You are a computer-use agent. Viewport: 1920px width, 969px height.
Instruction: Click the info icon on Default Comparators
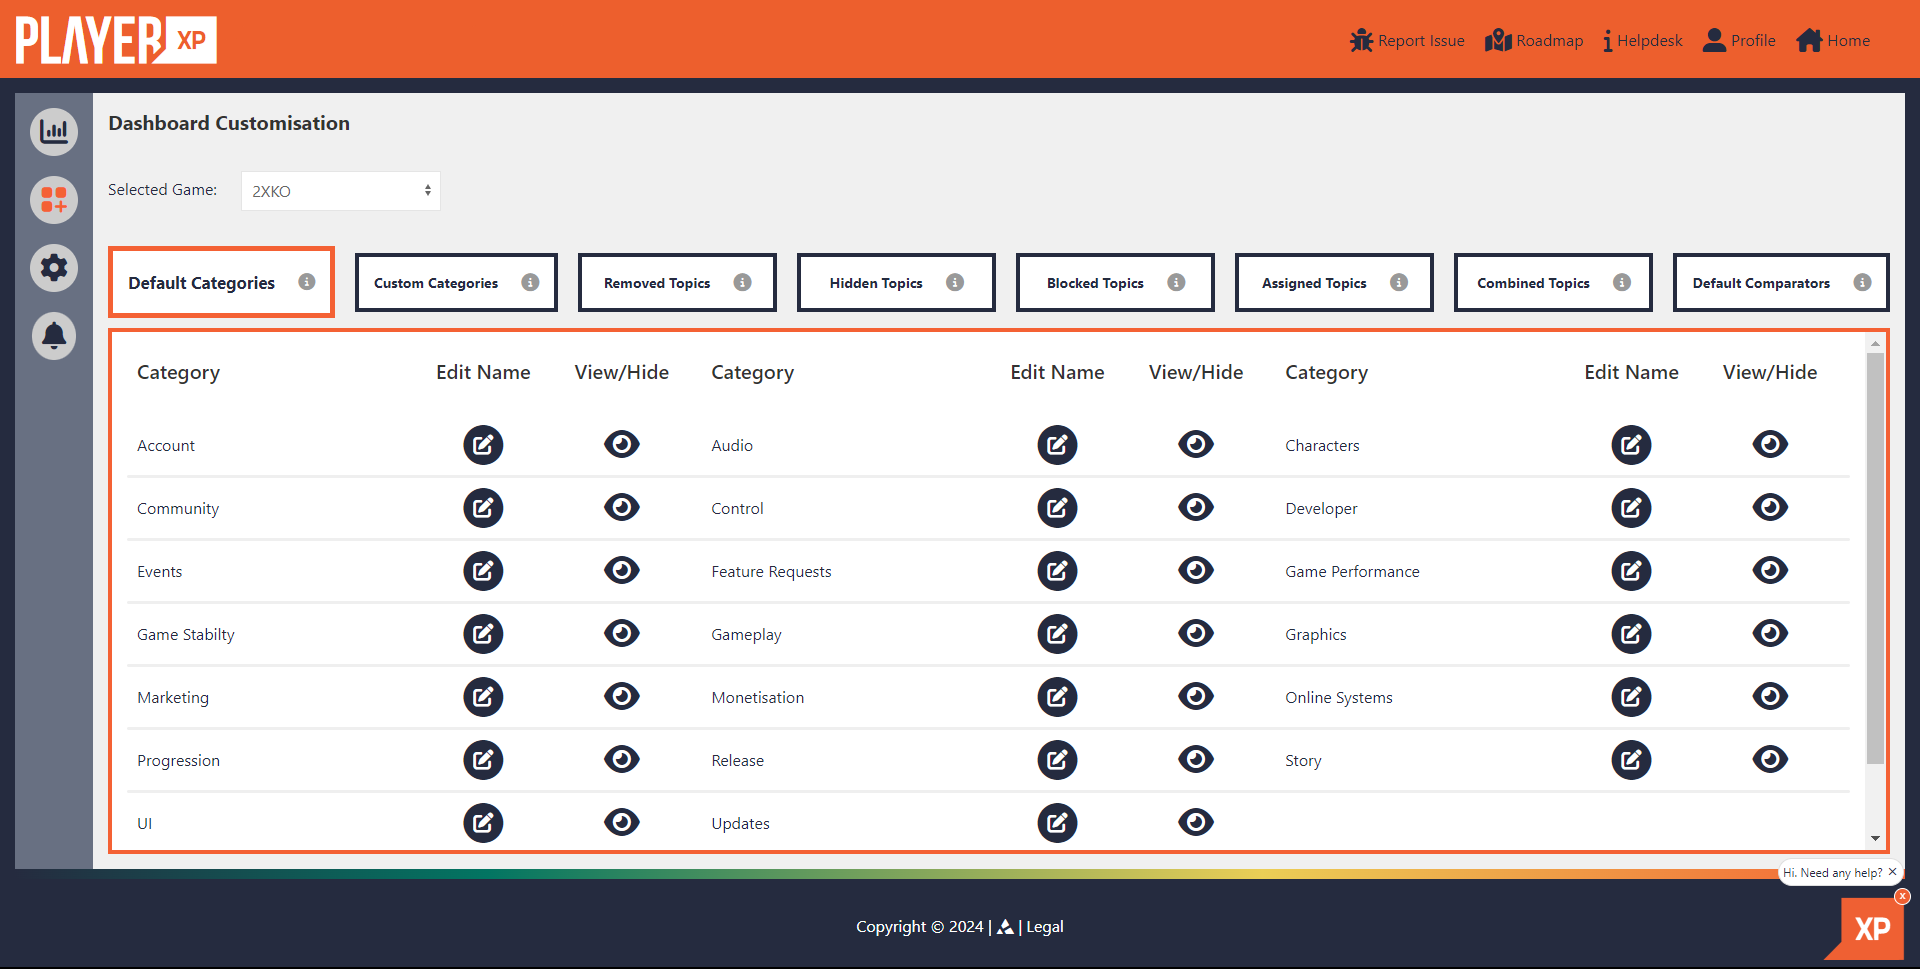click(1862, 282)
